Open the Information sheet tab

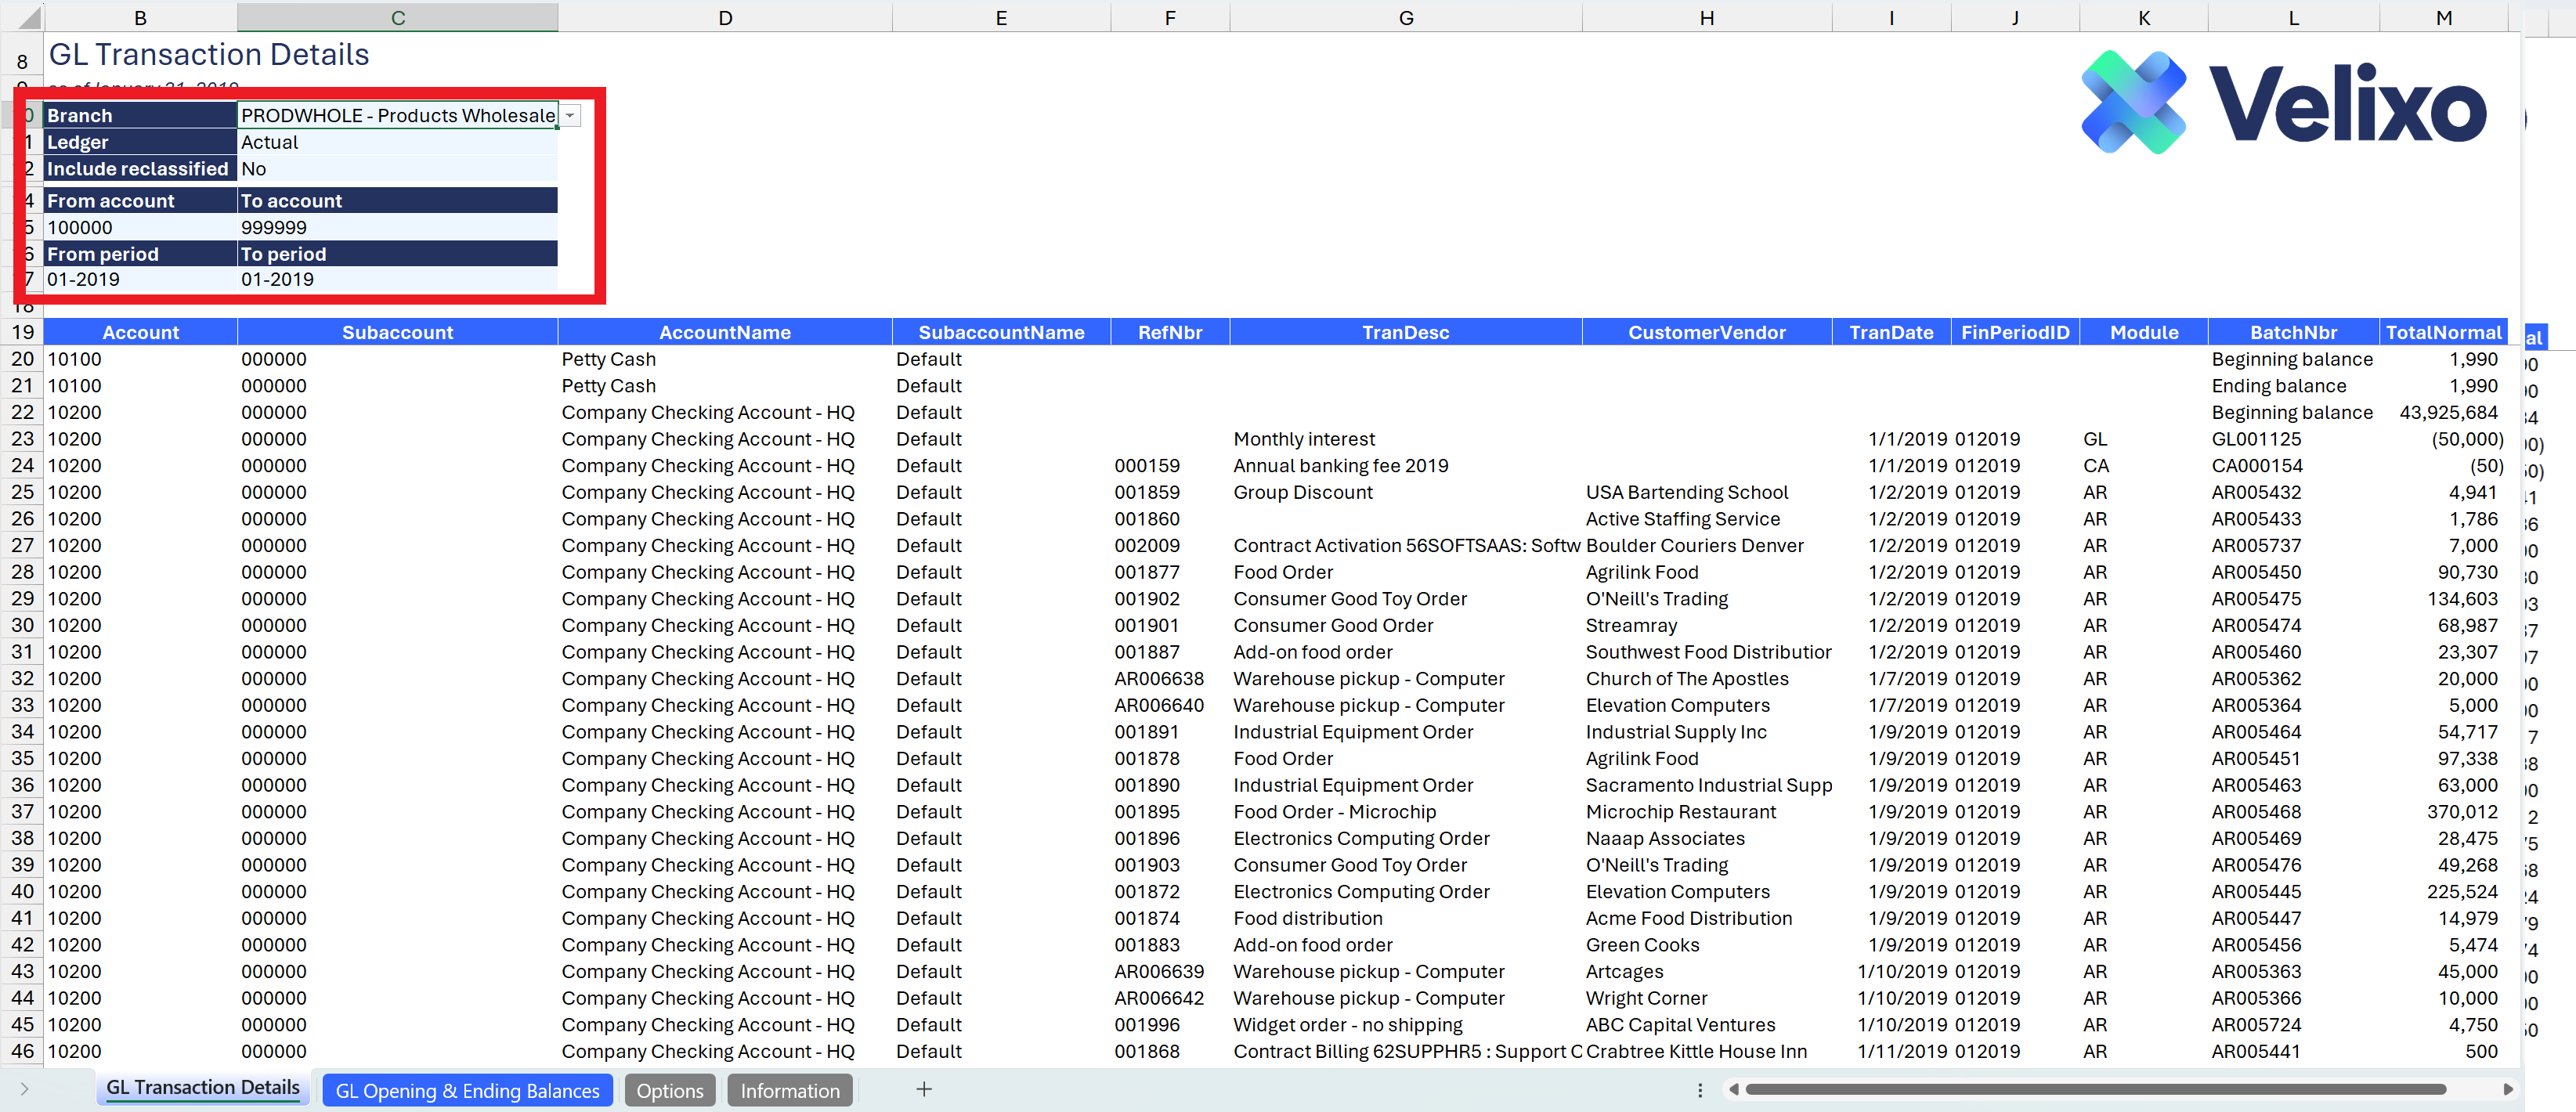pos(789,1091)
